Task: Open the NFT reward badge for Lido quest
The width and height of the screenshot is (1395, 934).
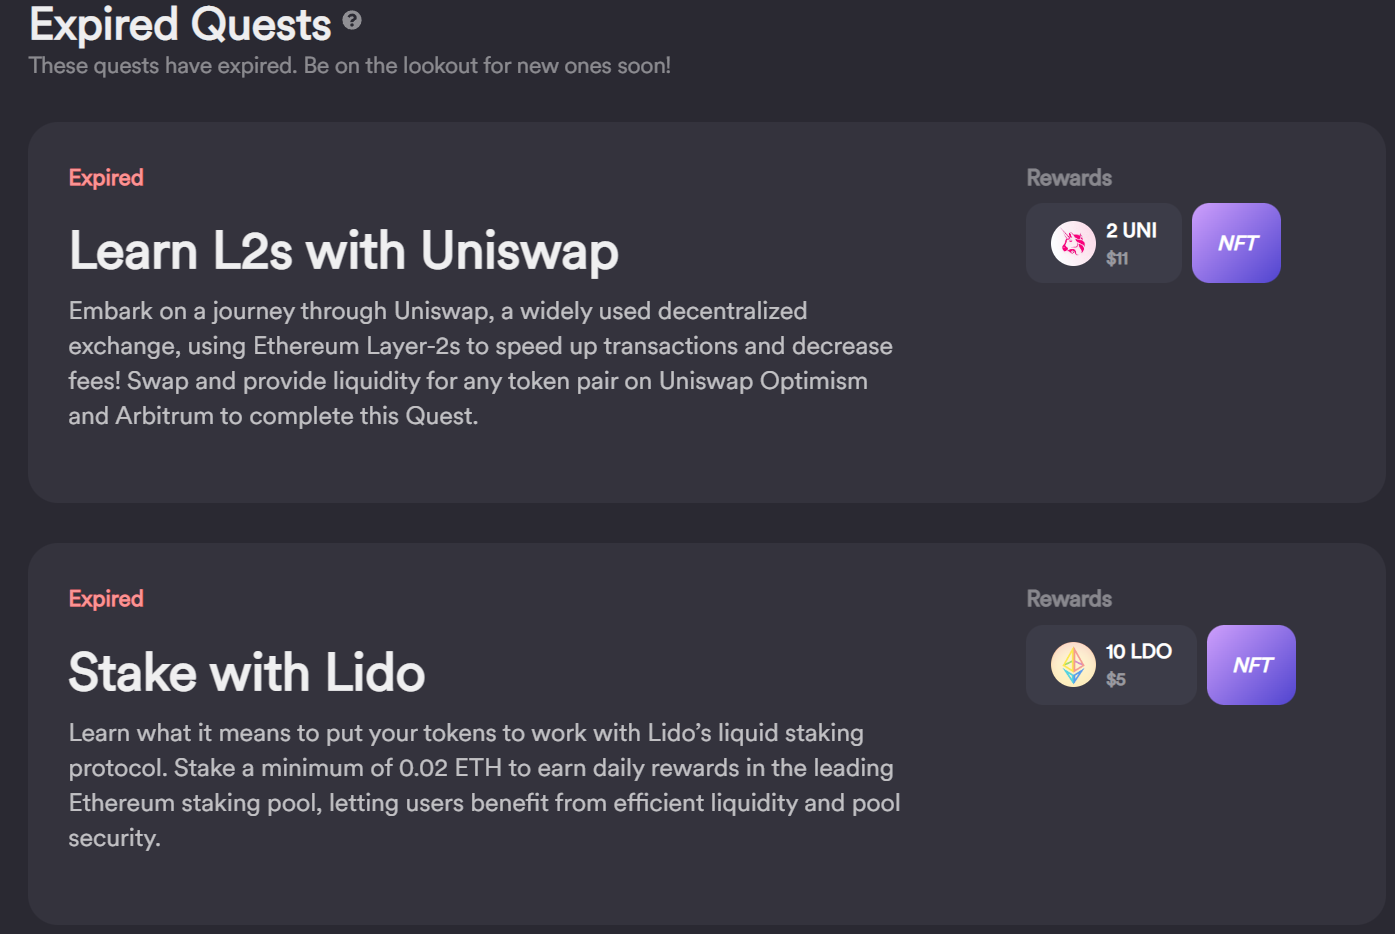Action: (1251, 665)
